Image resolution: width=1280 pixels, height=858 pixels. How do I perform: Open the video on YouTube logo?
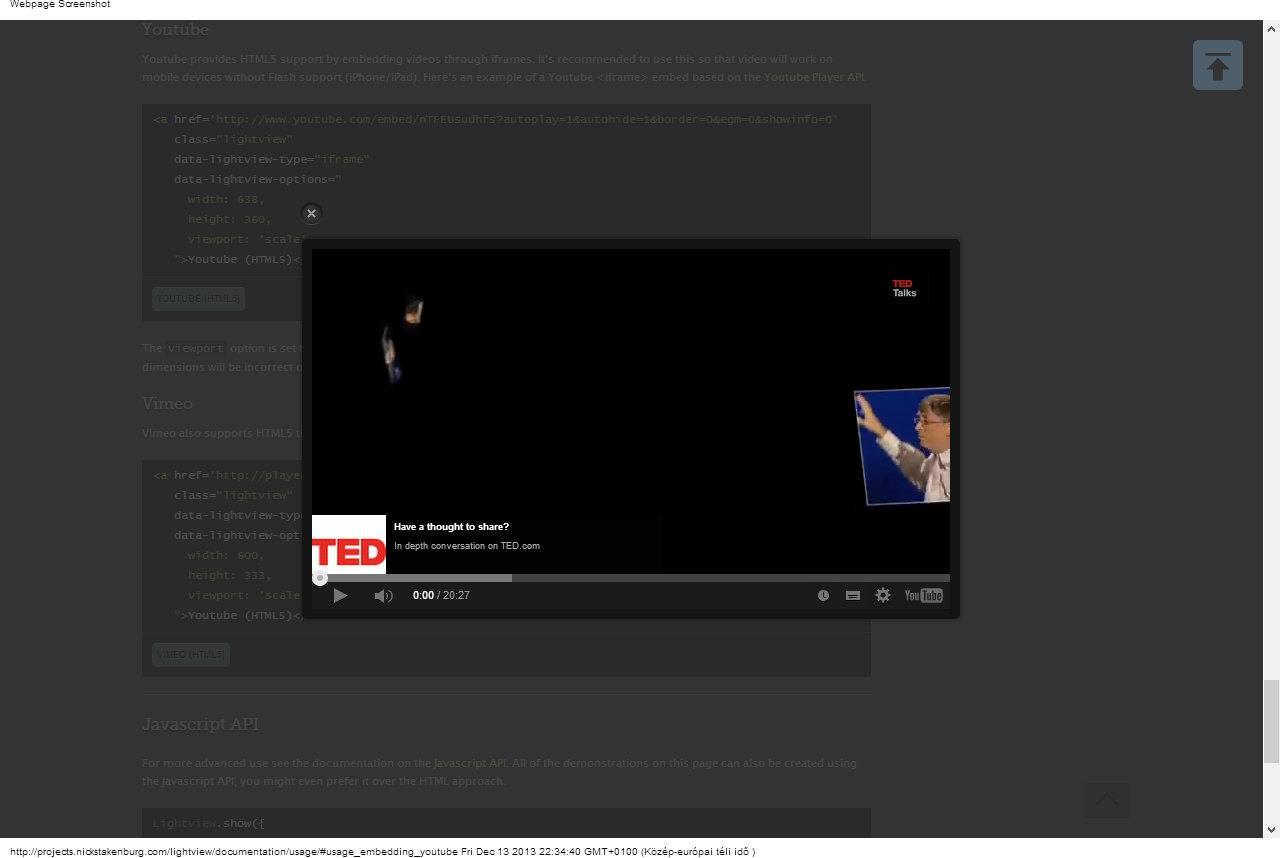(923, 595)
